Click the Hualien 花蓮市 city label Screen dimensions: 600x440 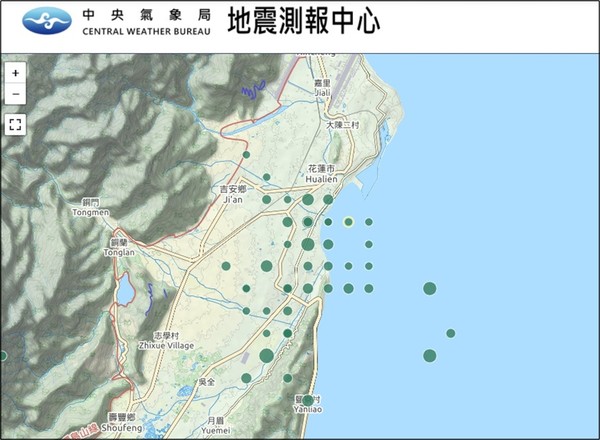321,174
